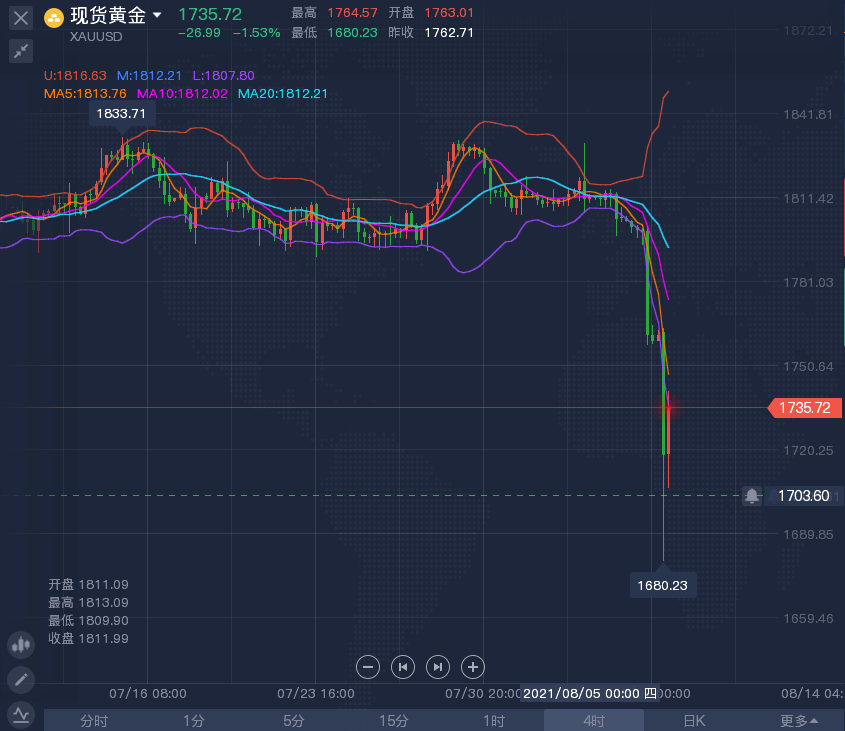The width and height of the screenshot is (845, 731).
Task: Open the 现货黄金 symbol dropdown
Action: pos(157,16)
